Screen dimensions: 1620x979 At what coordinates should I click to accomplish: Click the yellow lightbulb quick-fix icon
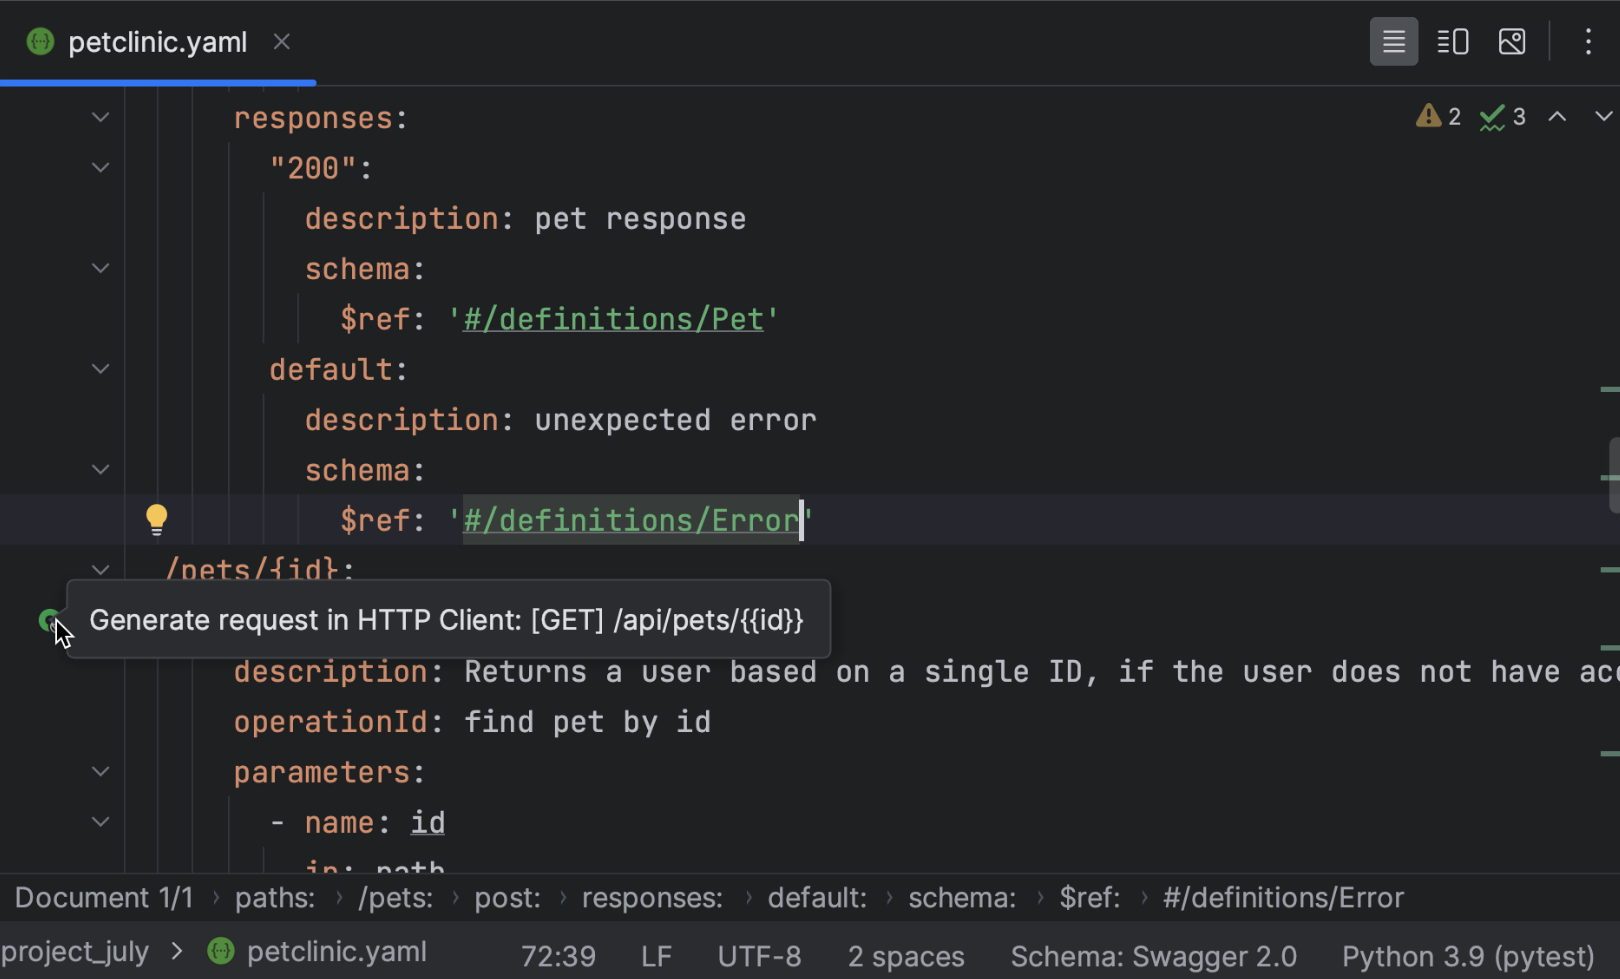point(156,519)
